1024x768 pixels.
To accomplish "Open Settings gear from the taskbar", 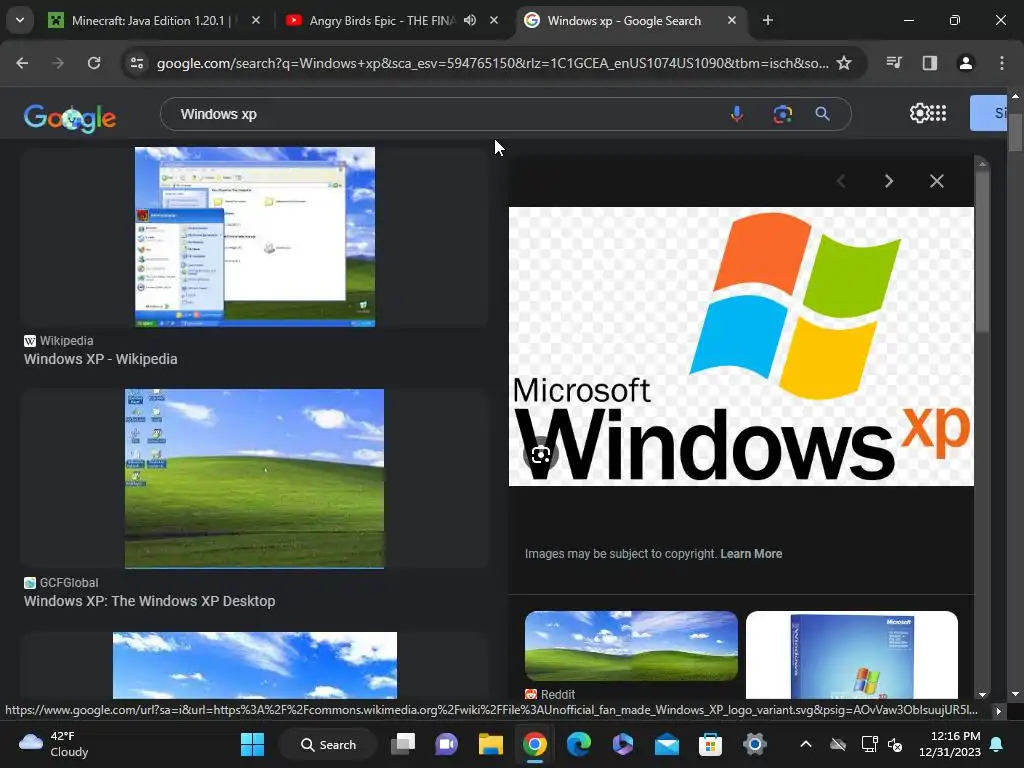I will (x=754, y=744).
